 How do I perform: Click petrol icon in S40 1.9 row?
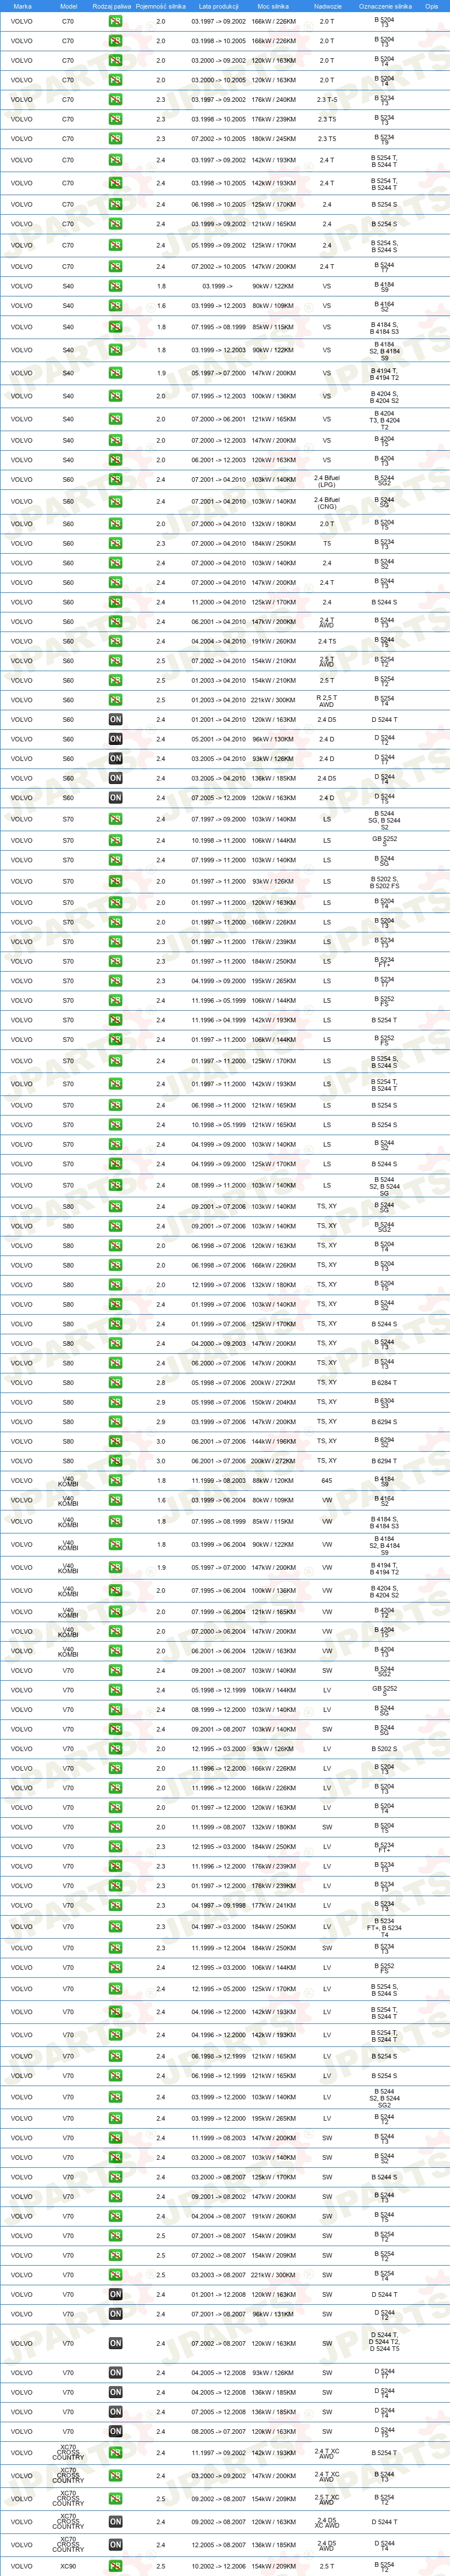pos(116,373)
